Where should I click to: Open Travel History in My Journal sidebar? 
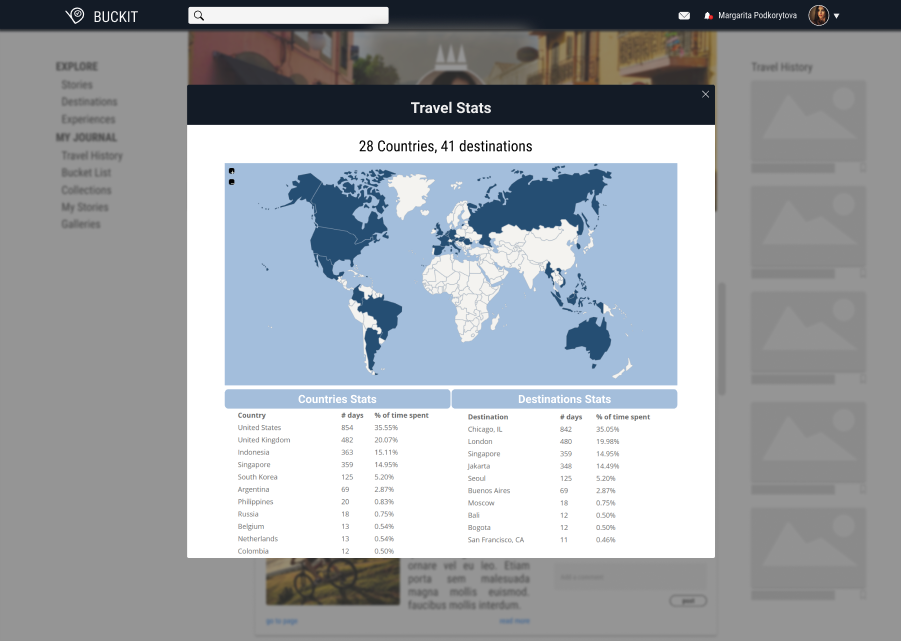point(92,155)
